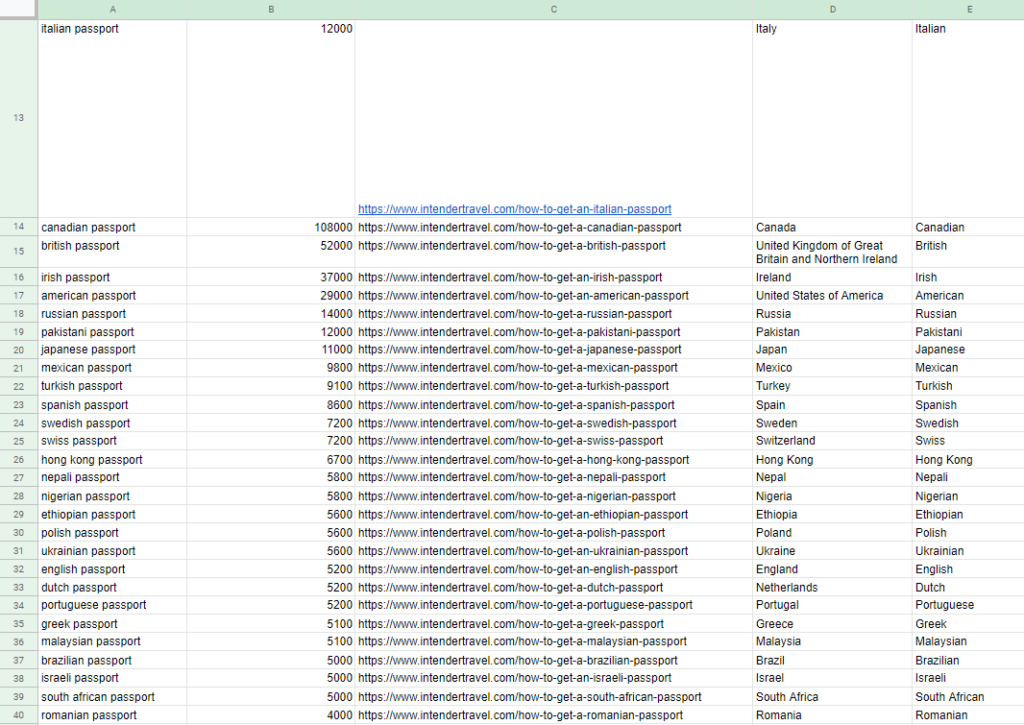Screen dimensions: 1024x725
Task: Select row 26 header
Action: click(x=18, y=460)
